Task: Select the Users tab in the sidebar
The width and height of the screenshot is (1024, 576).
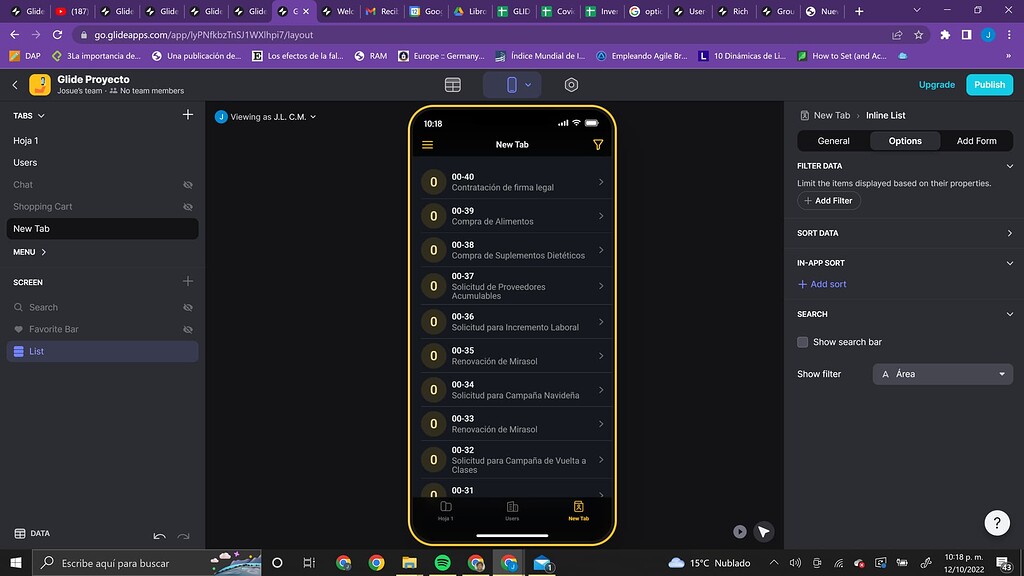Action: 30,162
